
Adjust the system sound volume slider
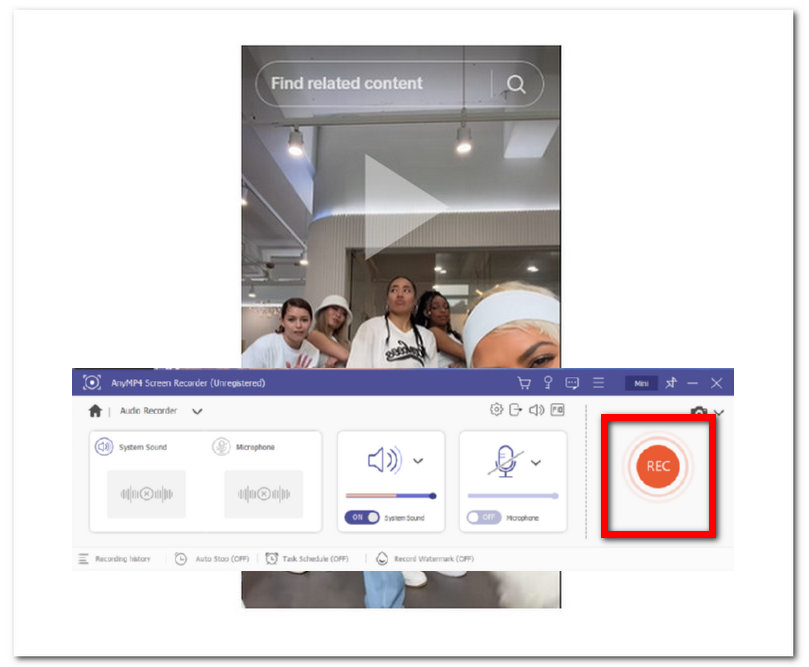(390, 496)
